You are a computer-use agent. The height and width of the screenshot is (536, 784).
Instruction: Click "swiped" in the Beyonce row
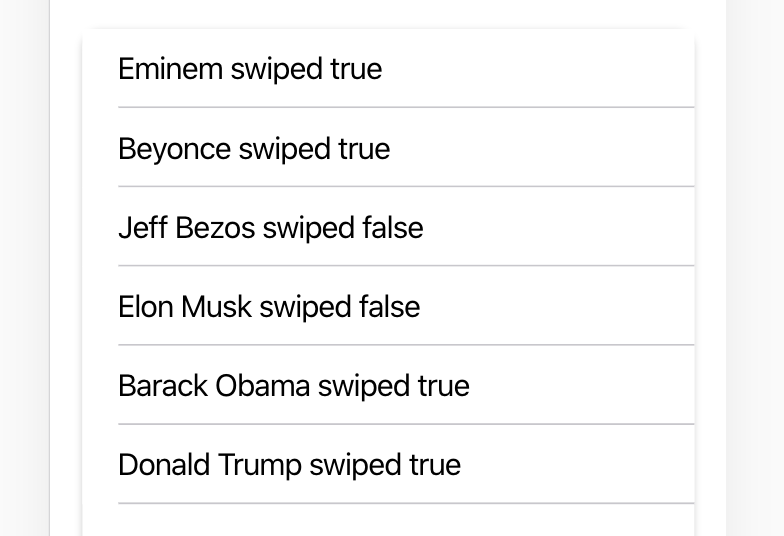(x=285, y=150)
